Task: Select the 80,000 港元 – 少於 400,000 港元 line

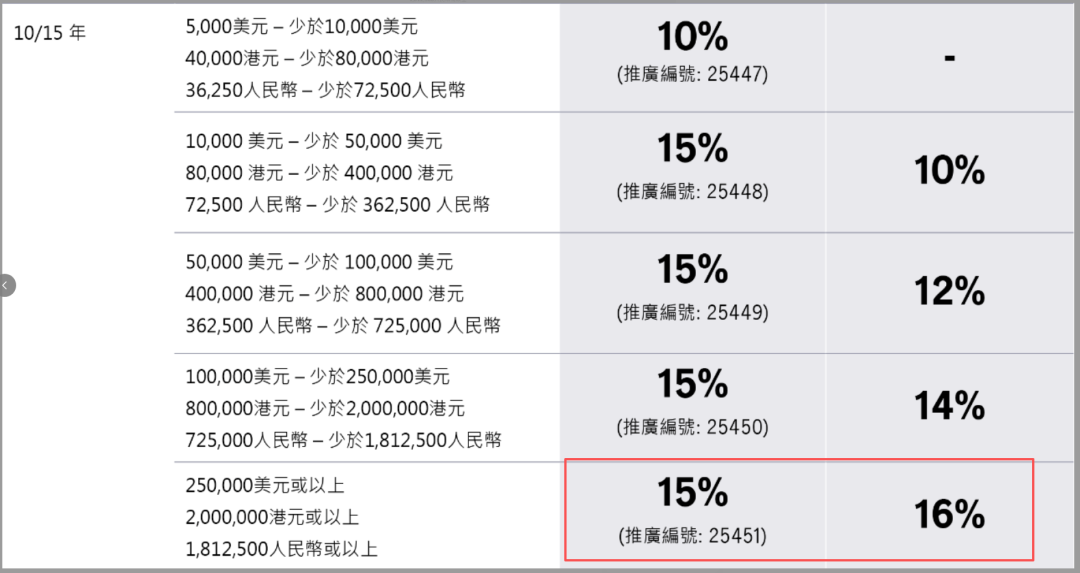Action: click(x=319, y=173)
